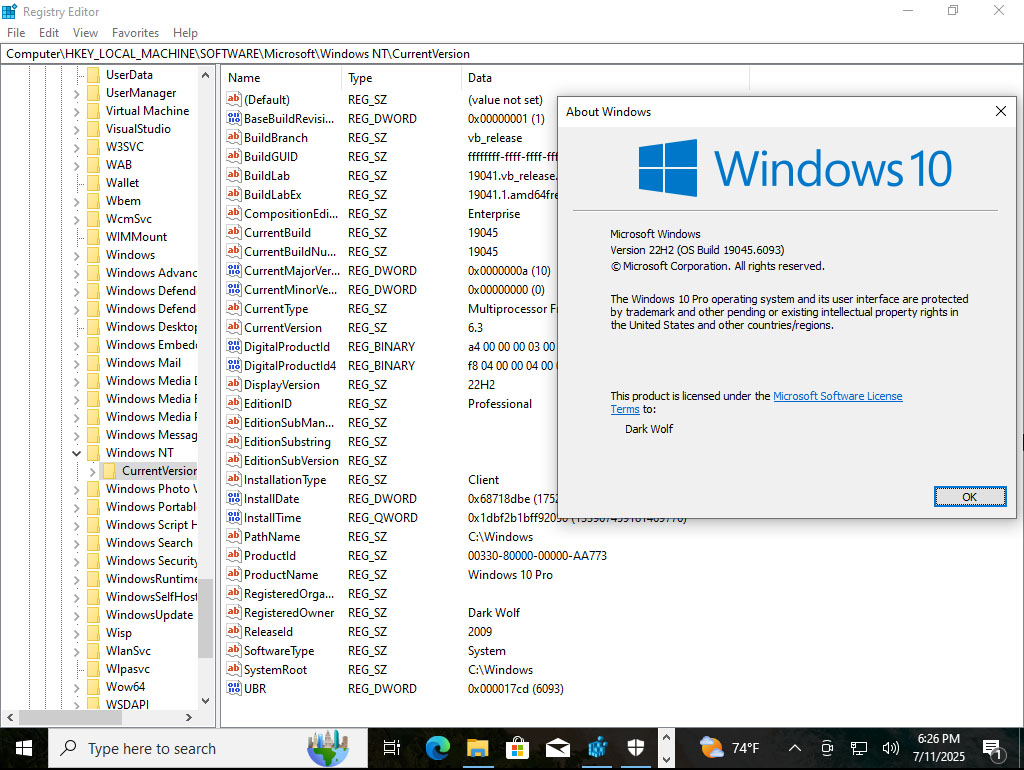The image size is (1024, 770).
Task: Click the tree pane horizontal scrollbar thumb
Action: (x=70, y=717)
